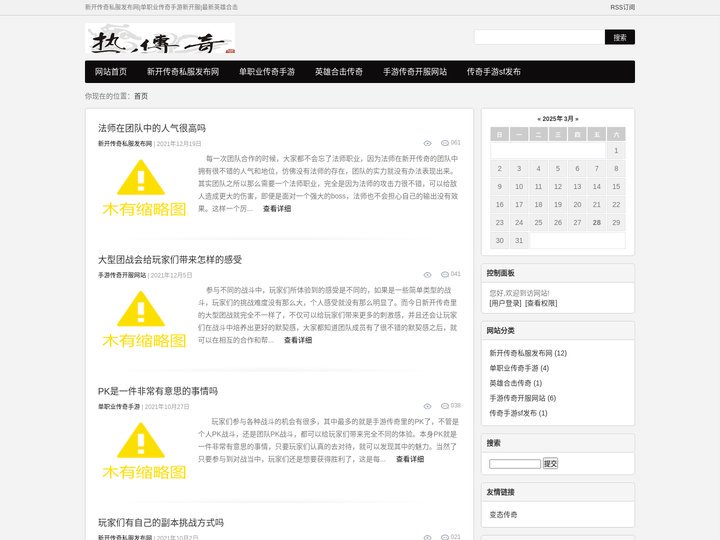This screenshot has height=540, width=720.
Task: Go to next month » in calendar
Action: pyautogui.click(x=577, y=119)
